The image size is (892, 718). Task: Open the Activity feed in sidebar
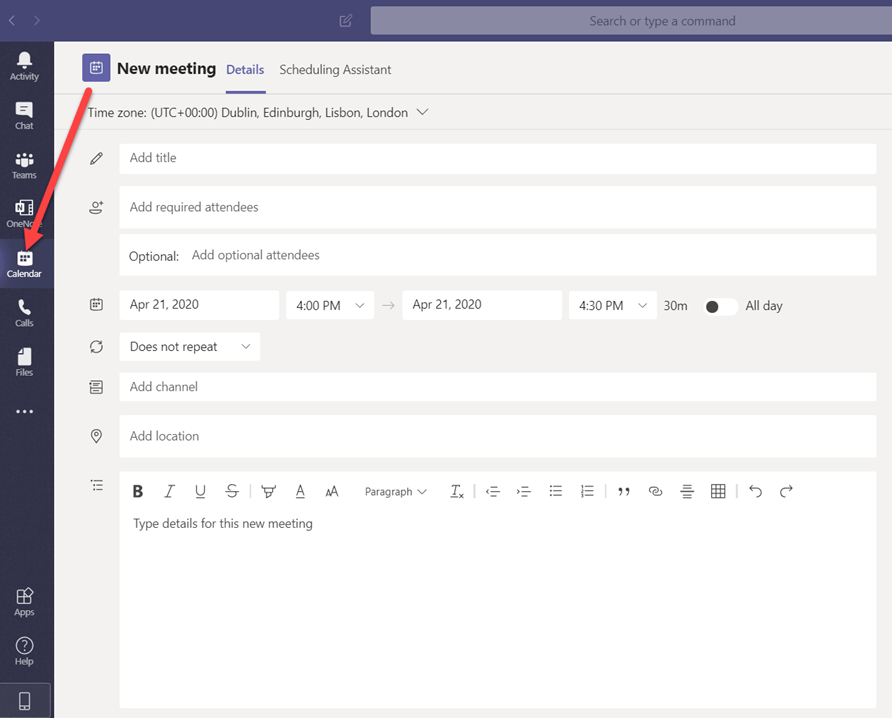point(24,66)
